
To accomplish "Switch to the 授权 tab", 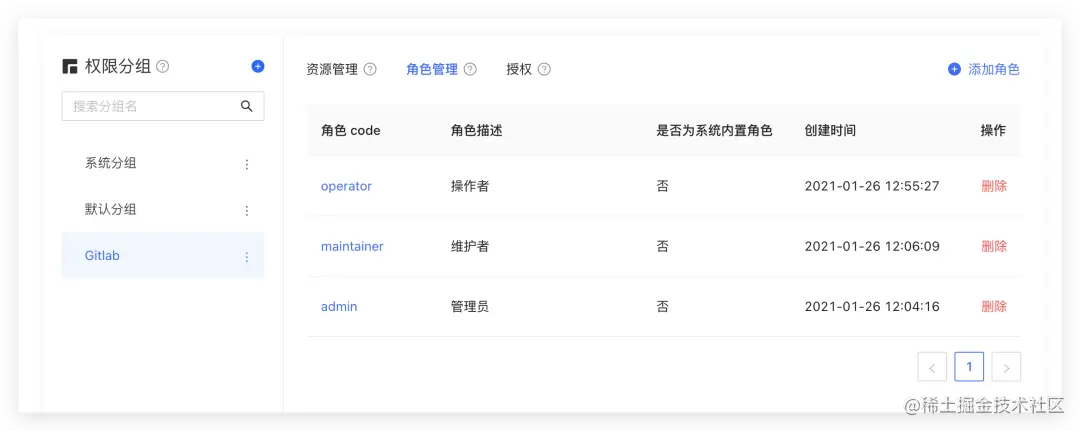I will tap(519, 70).
